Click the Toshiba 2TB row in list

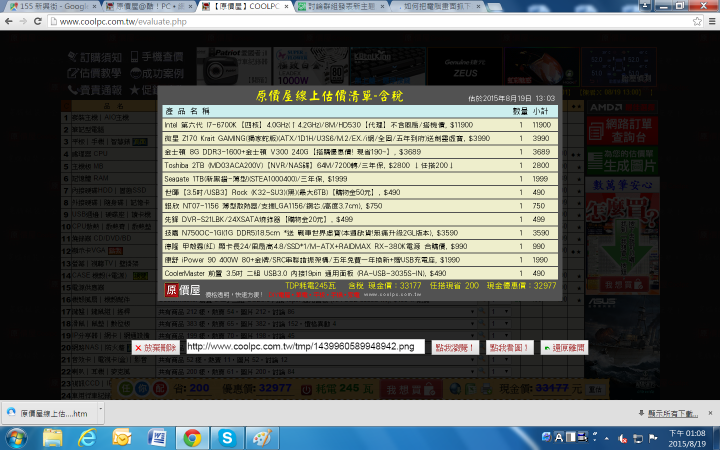click(x=360, y=165)
